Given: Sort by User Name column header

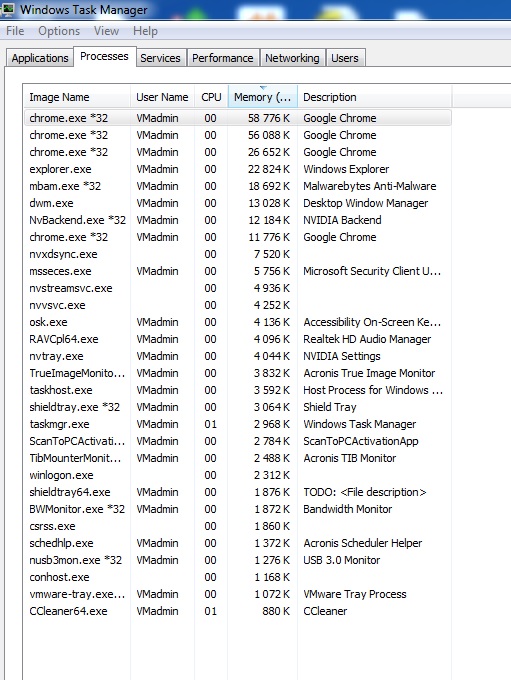Looking at the screenshot, I should [162, 97].
